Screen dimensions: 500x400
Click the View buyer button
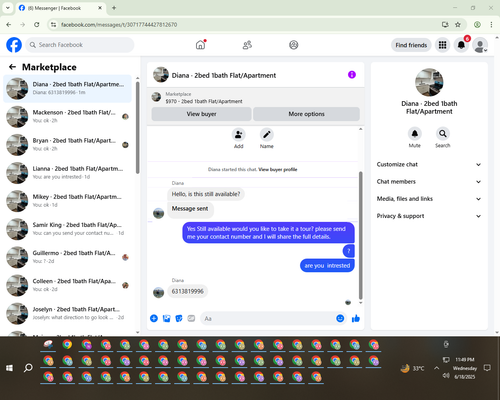201,114
